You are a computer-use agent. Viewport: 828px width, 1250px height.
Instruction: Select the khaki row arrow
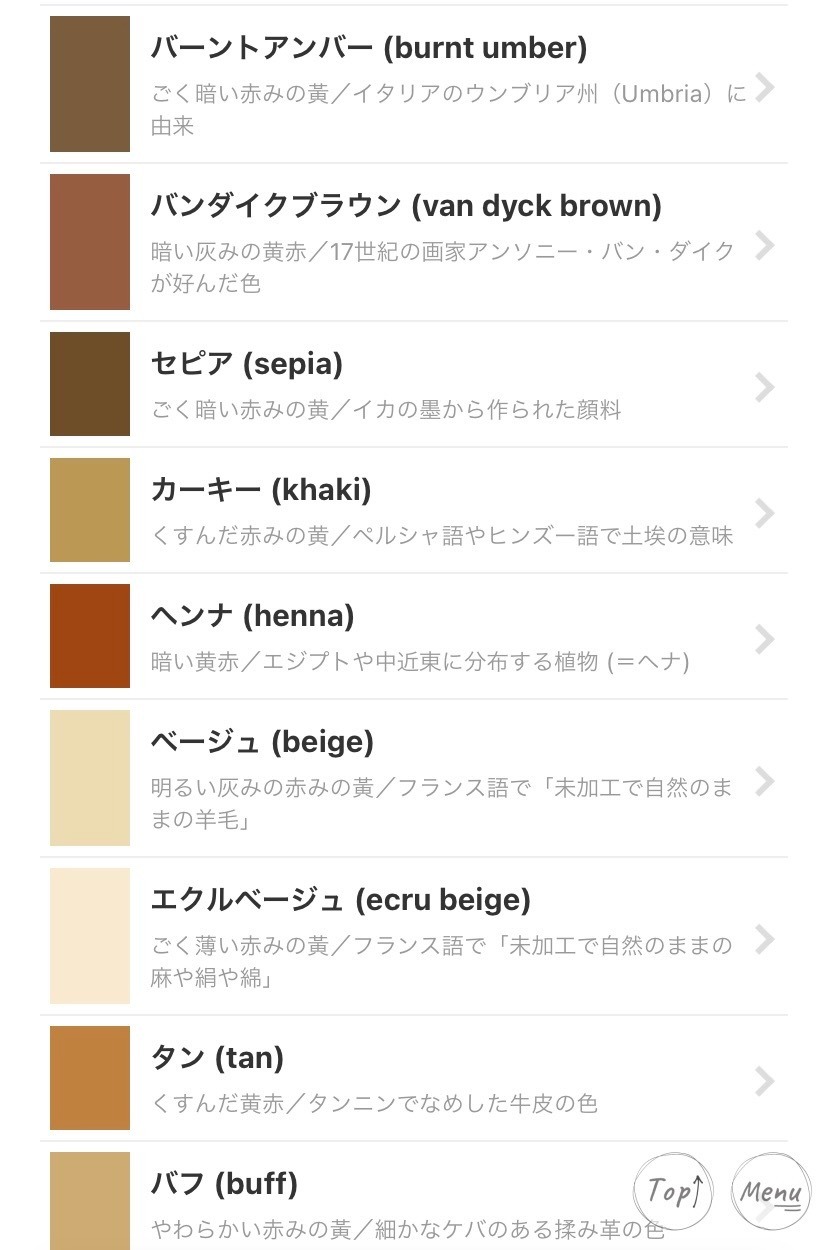tap(765, 514)
